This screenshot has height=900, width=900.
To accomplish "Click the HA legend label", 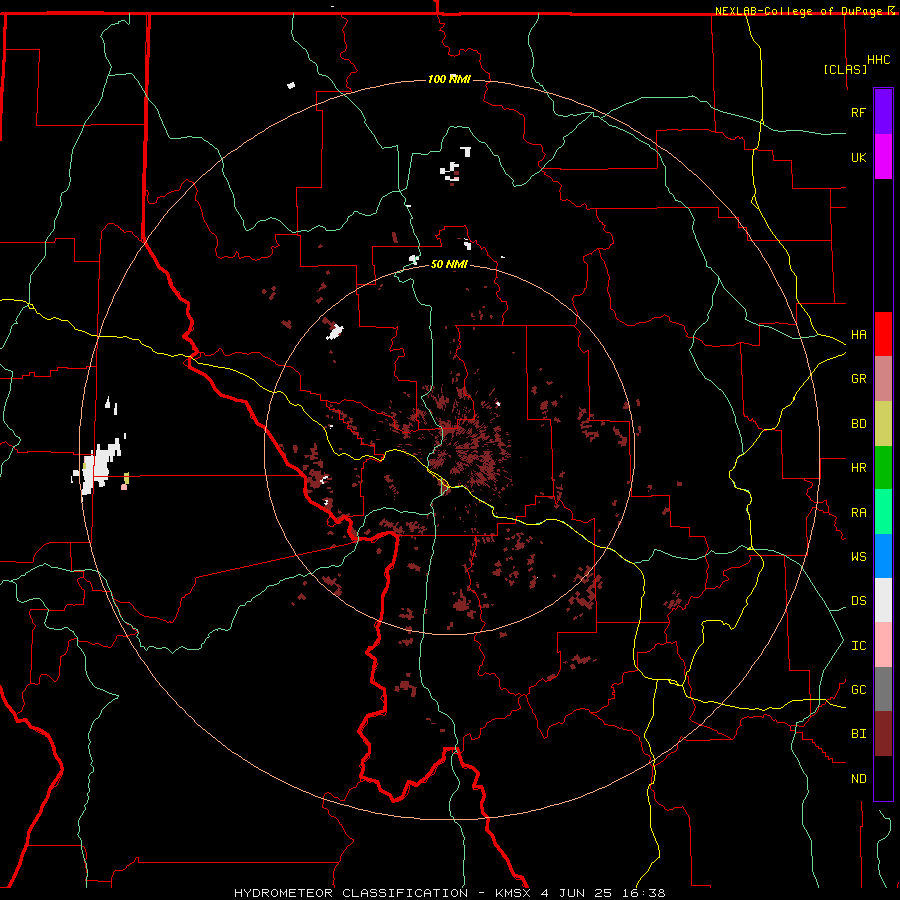I will coord(858,334).
